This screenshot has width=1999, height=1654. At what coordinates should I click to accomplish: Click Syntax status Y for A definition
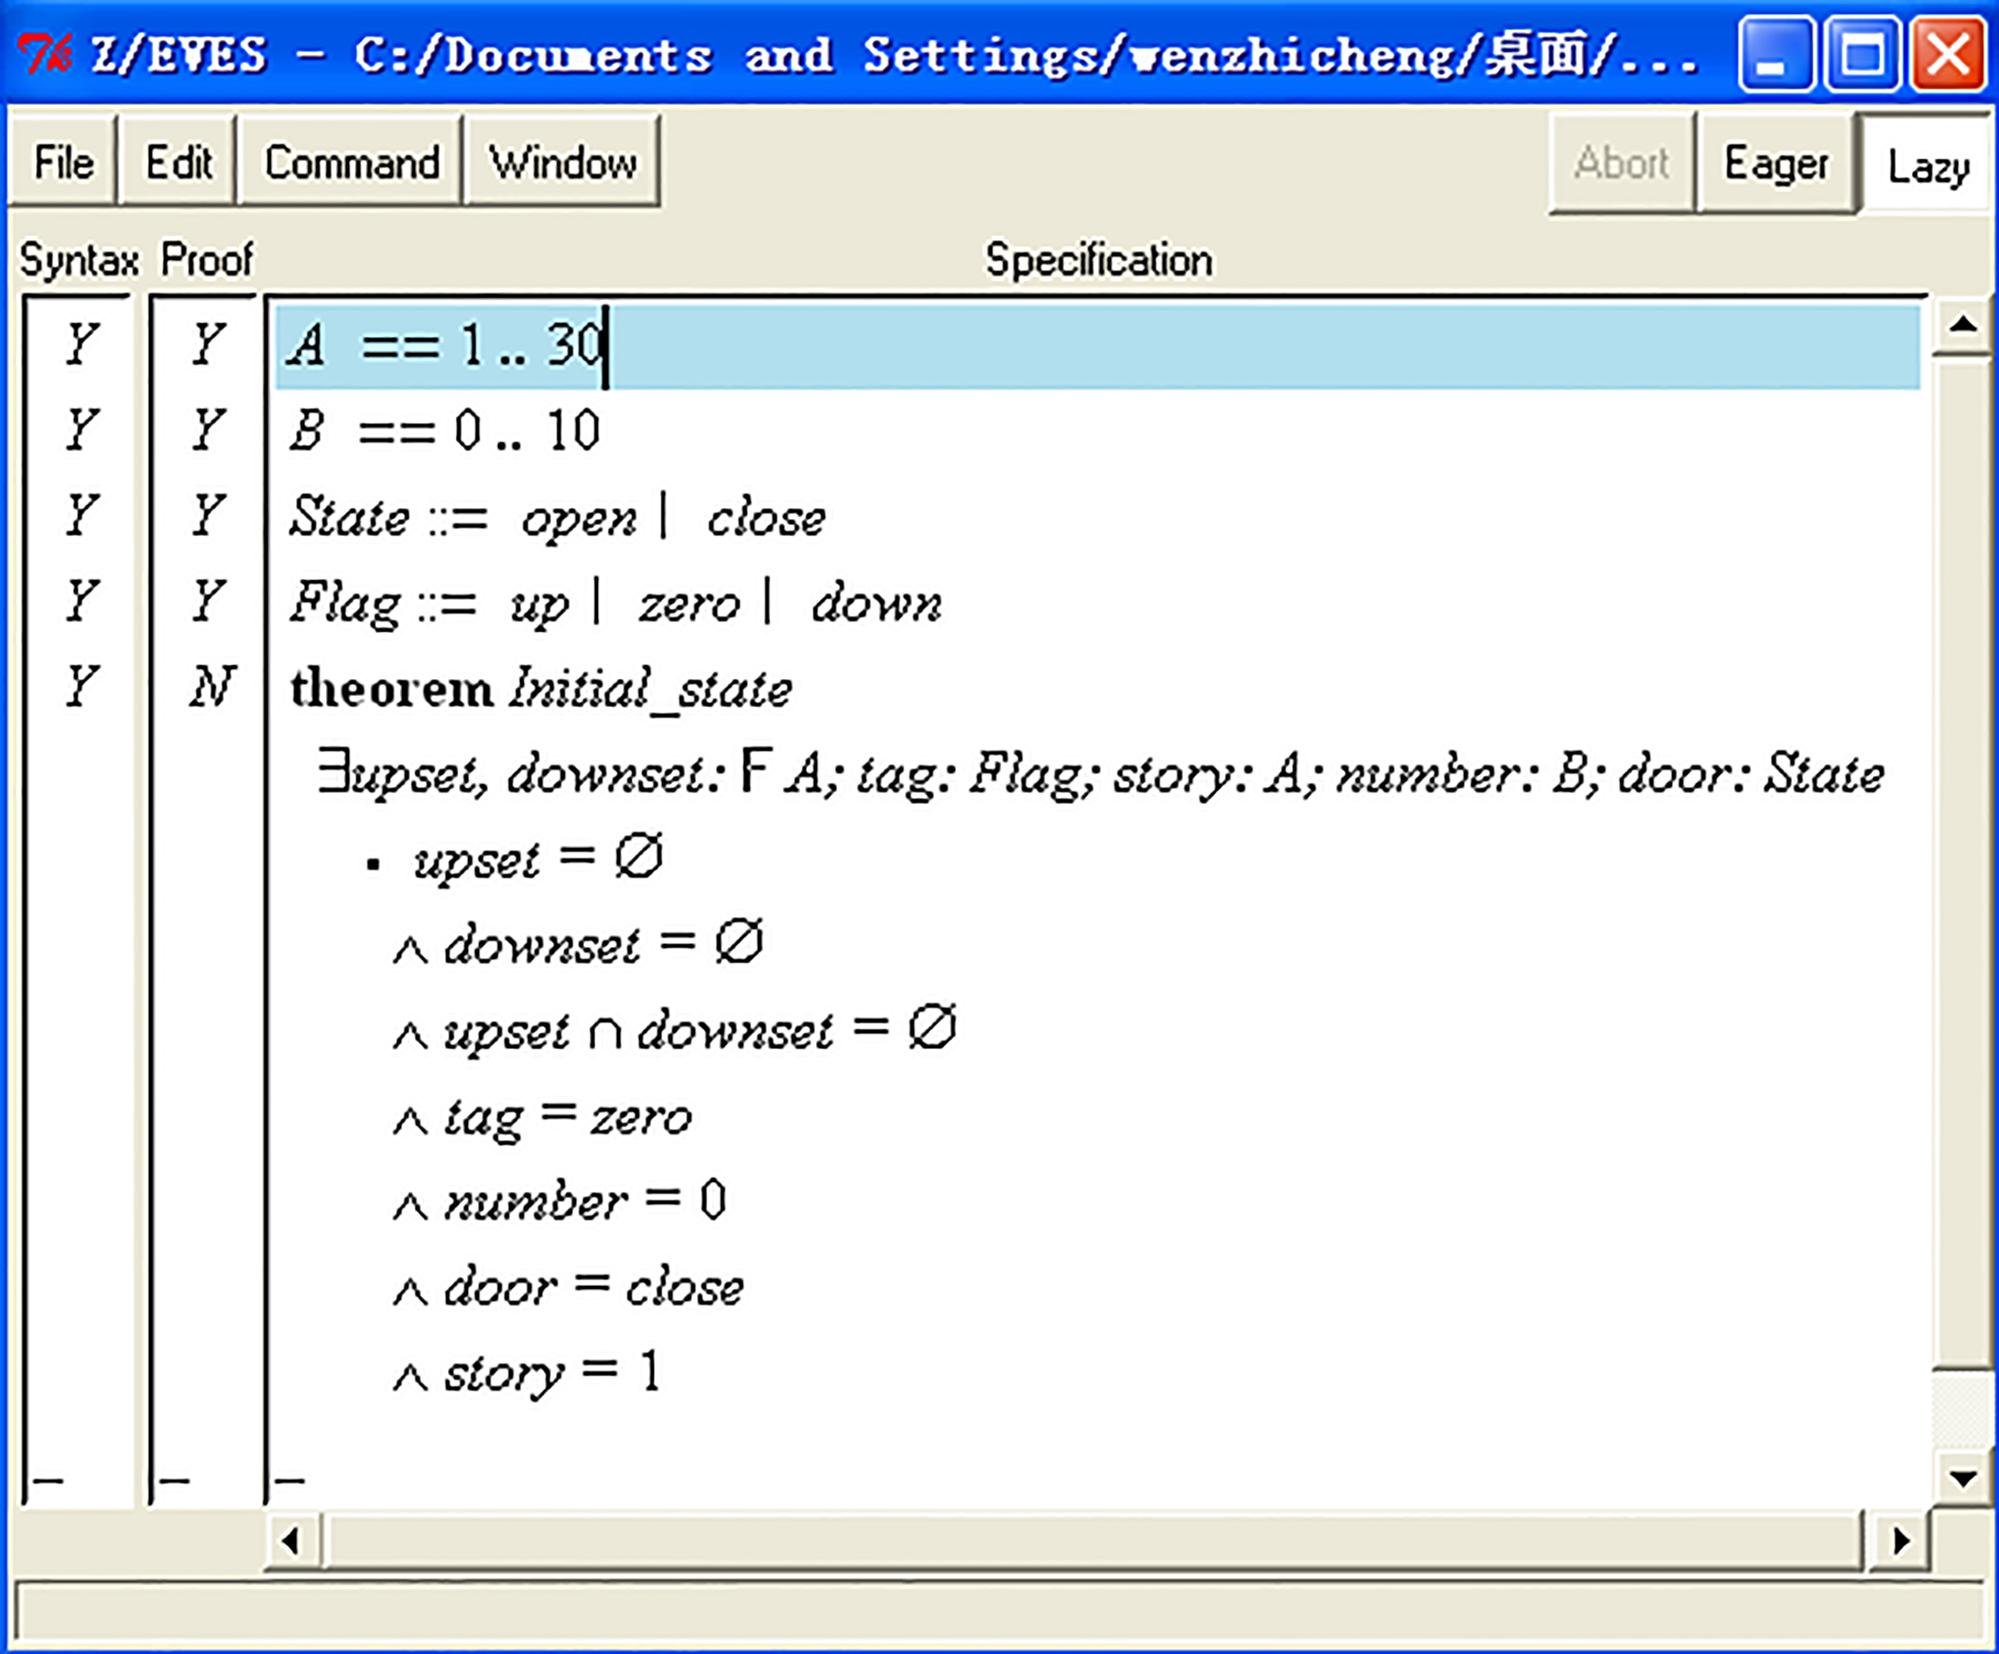[x=80, y=344]
